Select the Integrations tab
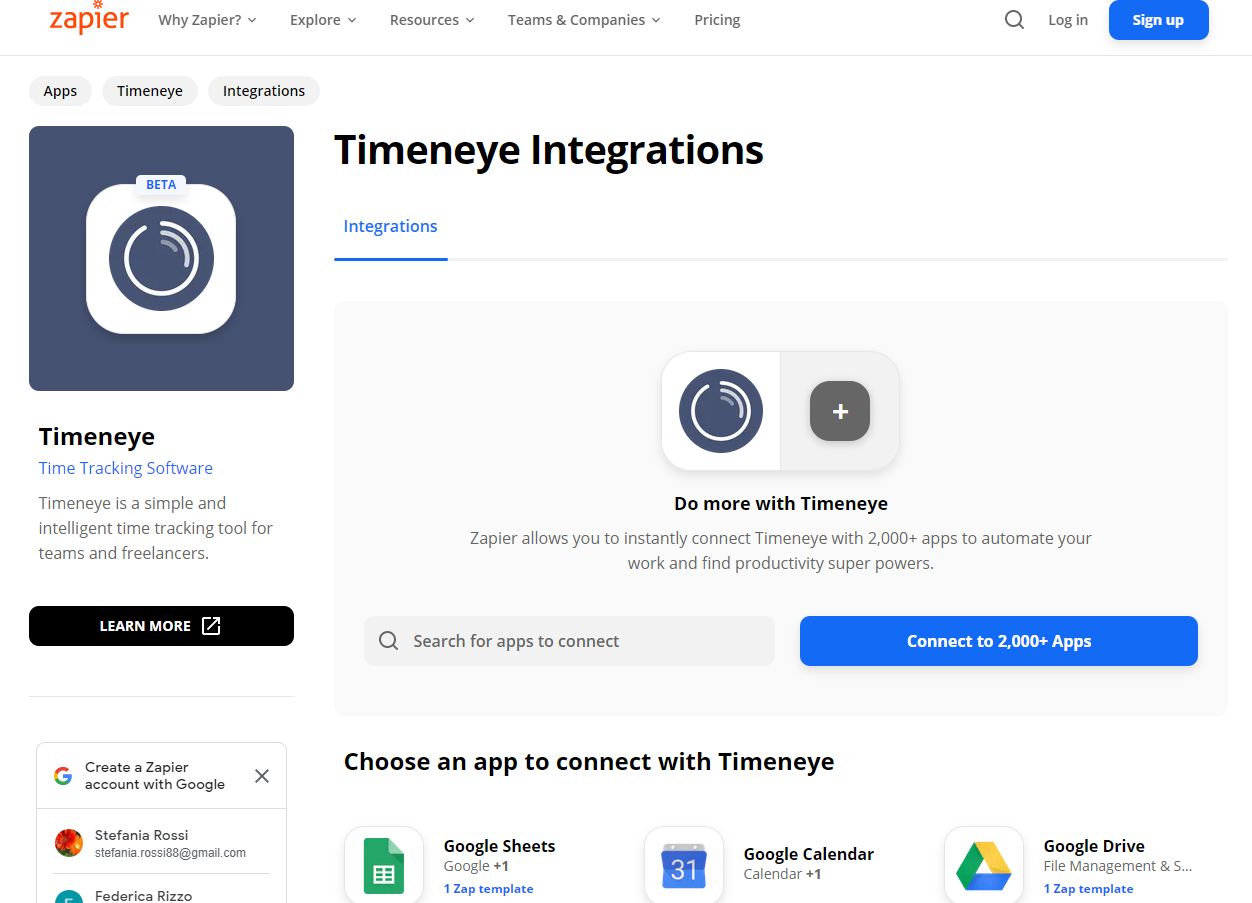This screenshot has height=903, width=1252. click(390, 227)
